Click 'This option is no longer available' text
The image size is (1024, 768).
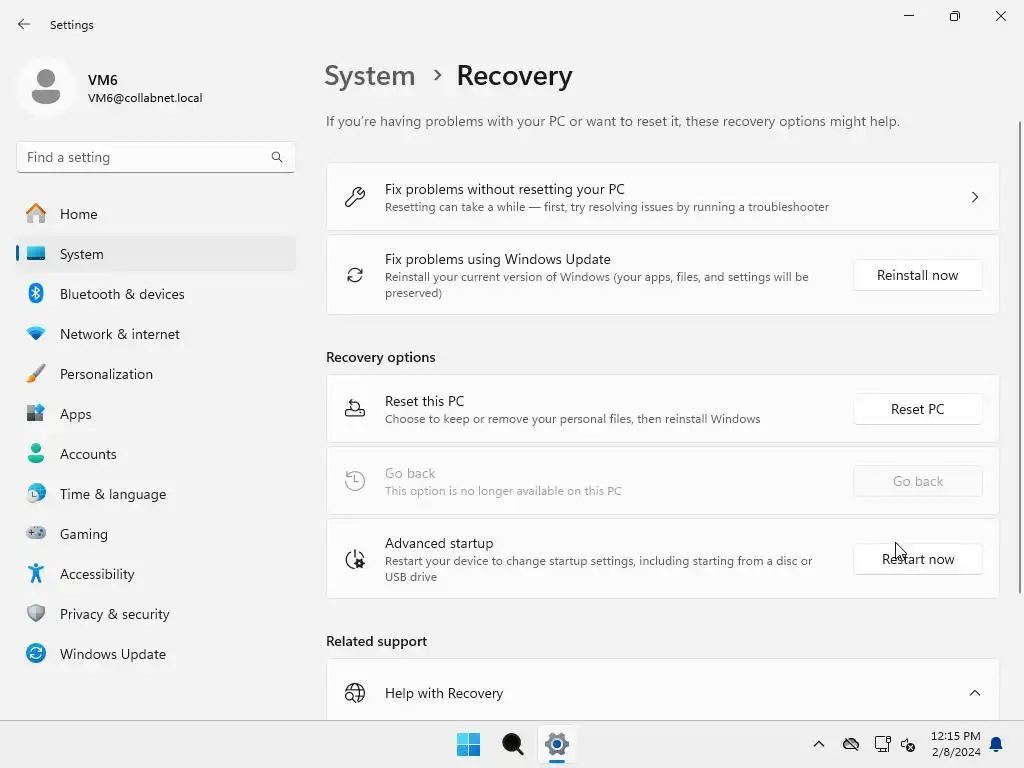[x=503, y=490]
